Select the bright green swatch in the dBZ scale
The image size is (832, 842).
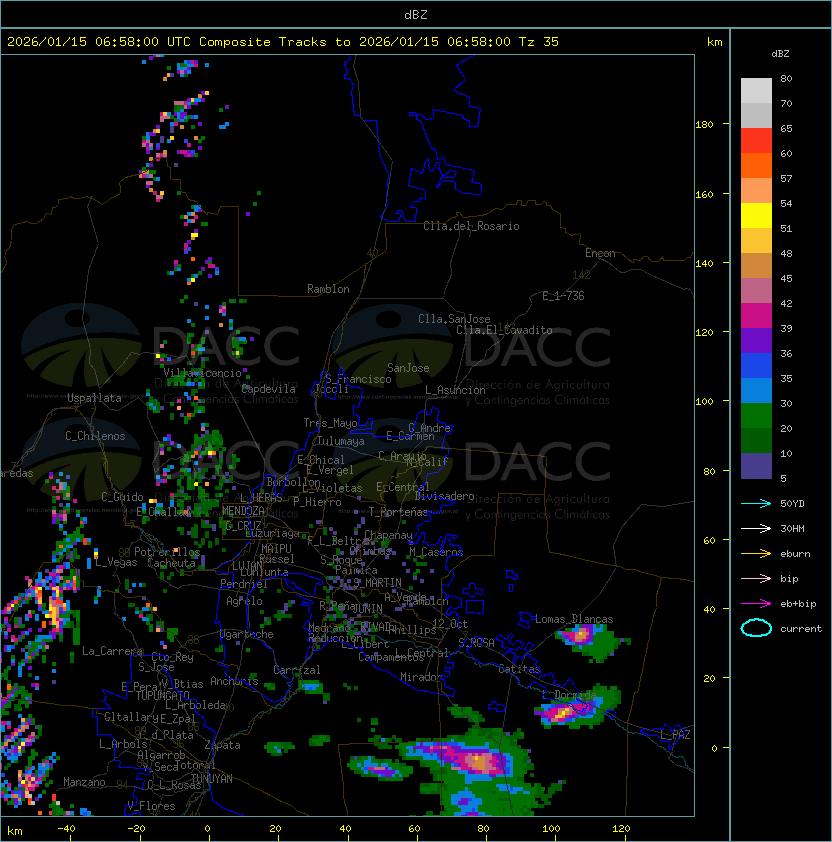click(756, 416)
